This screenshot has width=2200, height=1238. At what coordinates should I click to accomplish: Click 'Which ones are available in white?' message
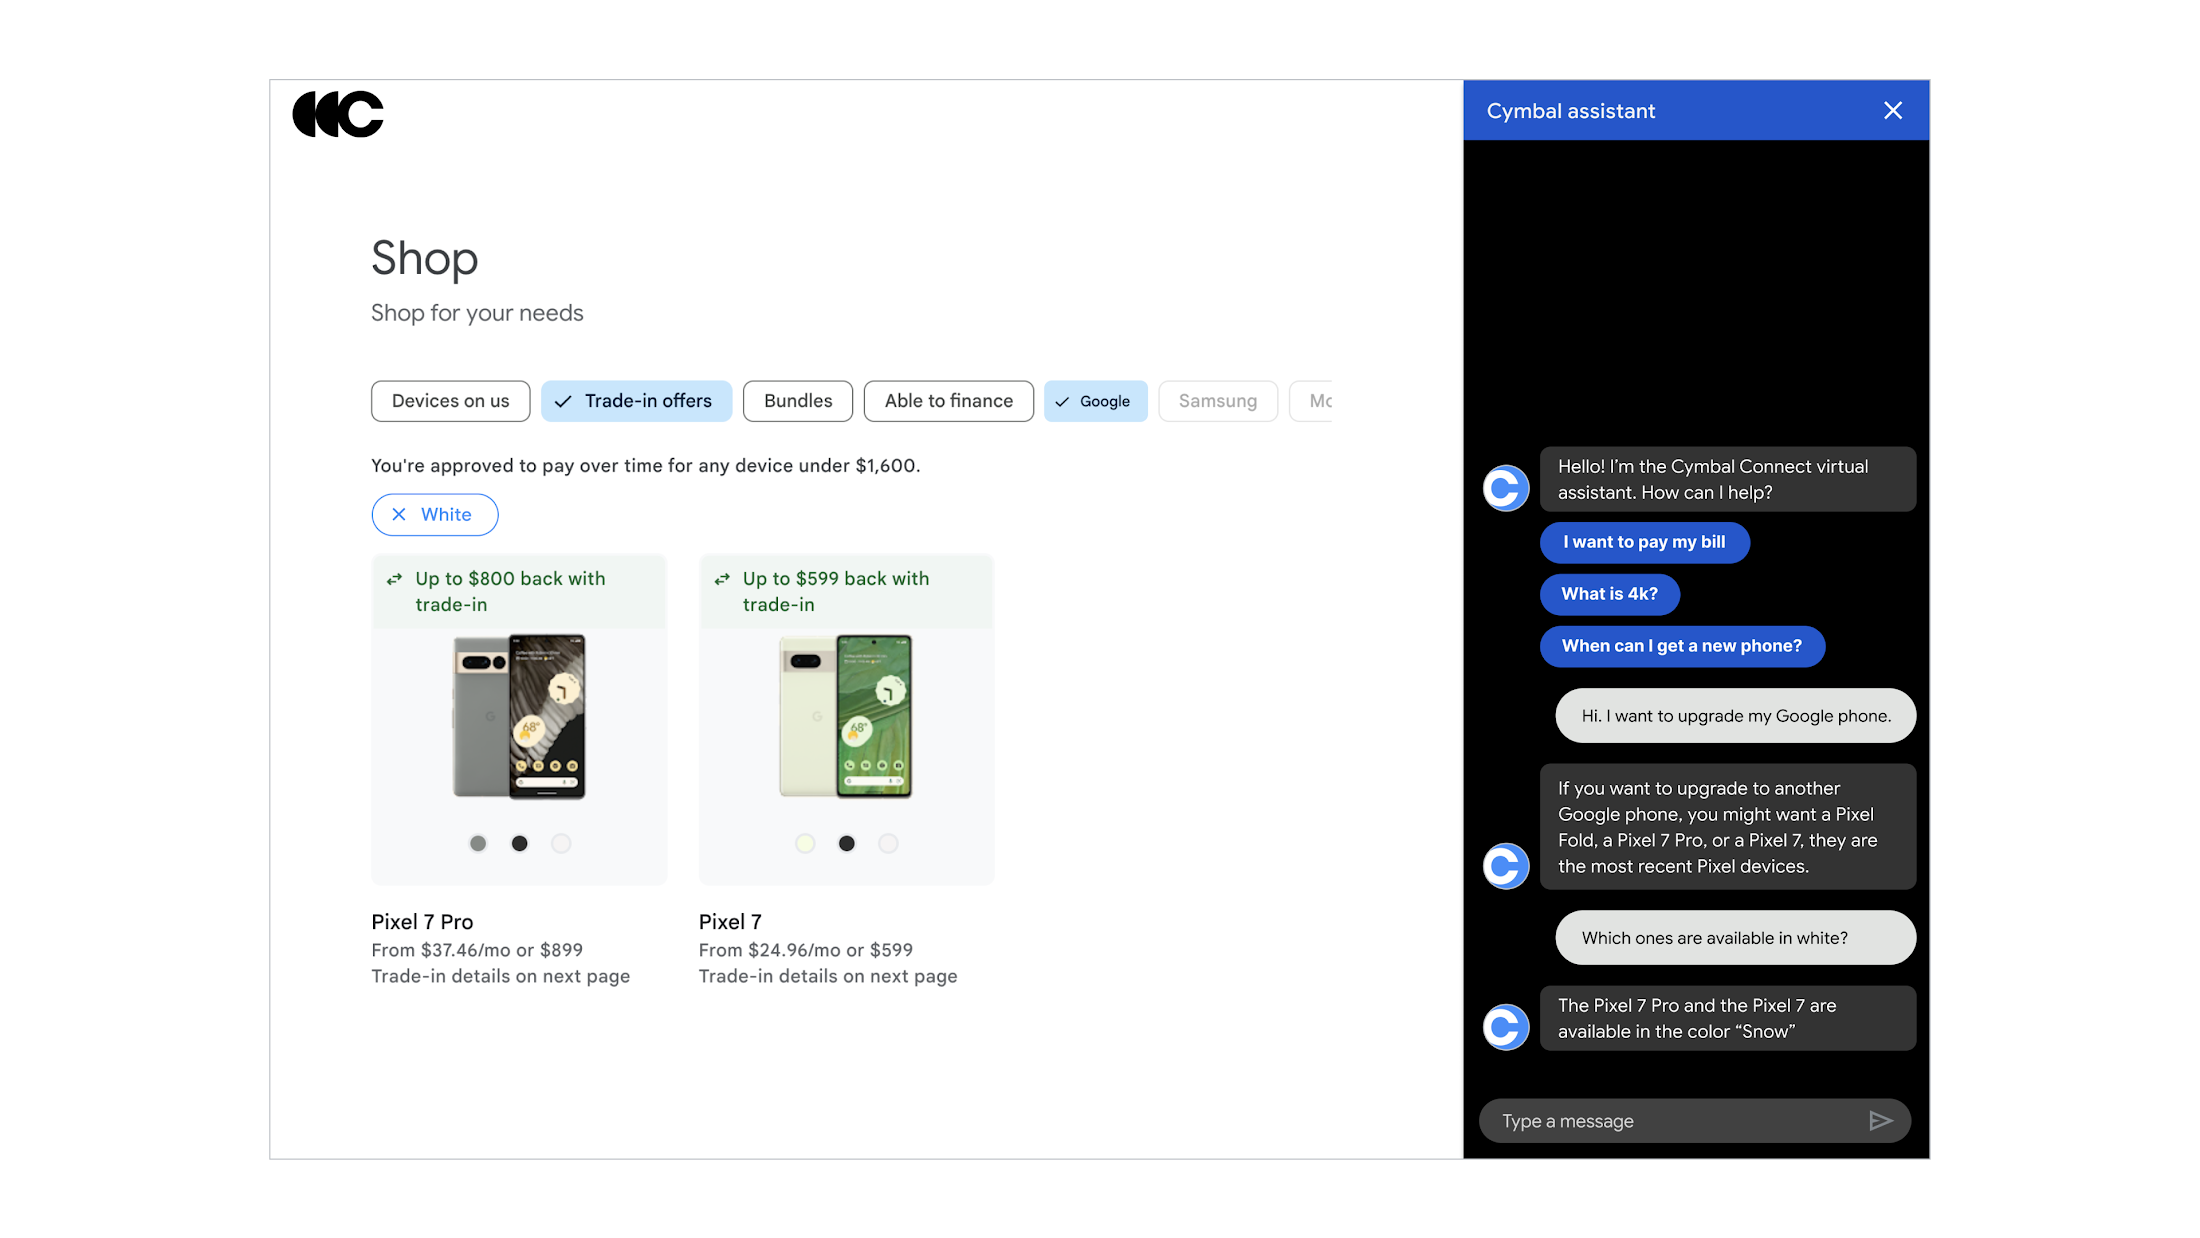[1736, 938]
